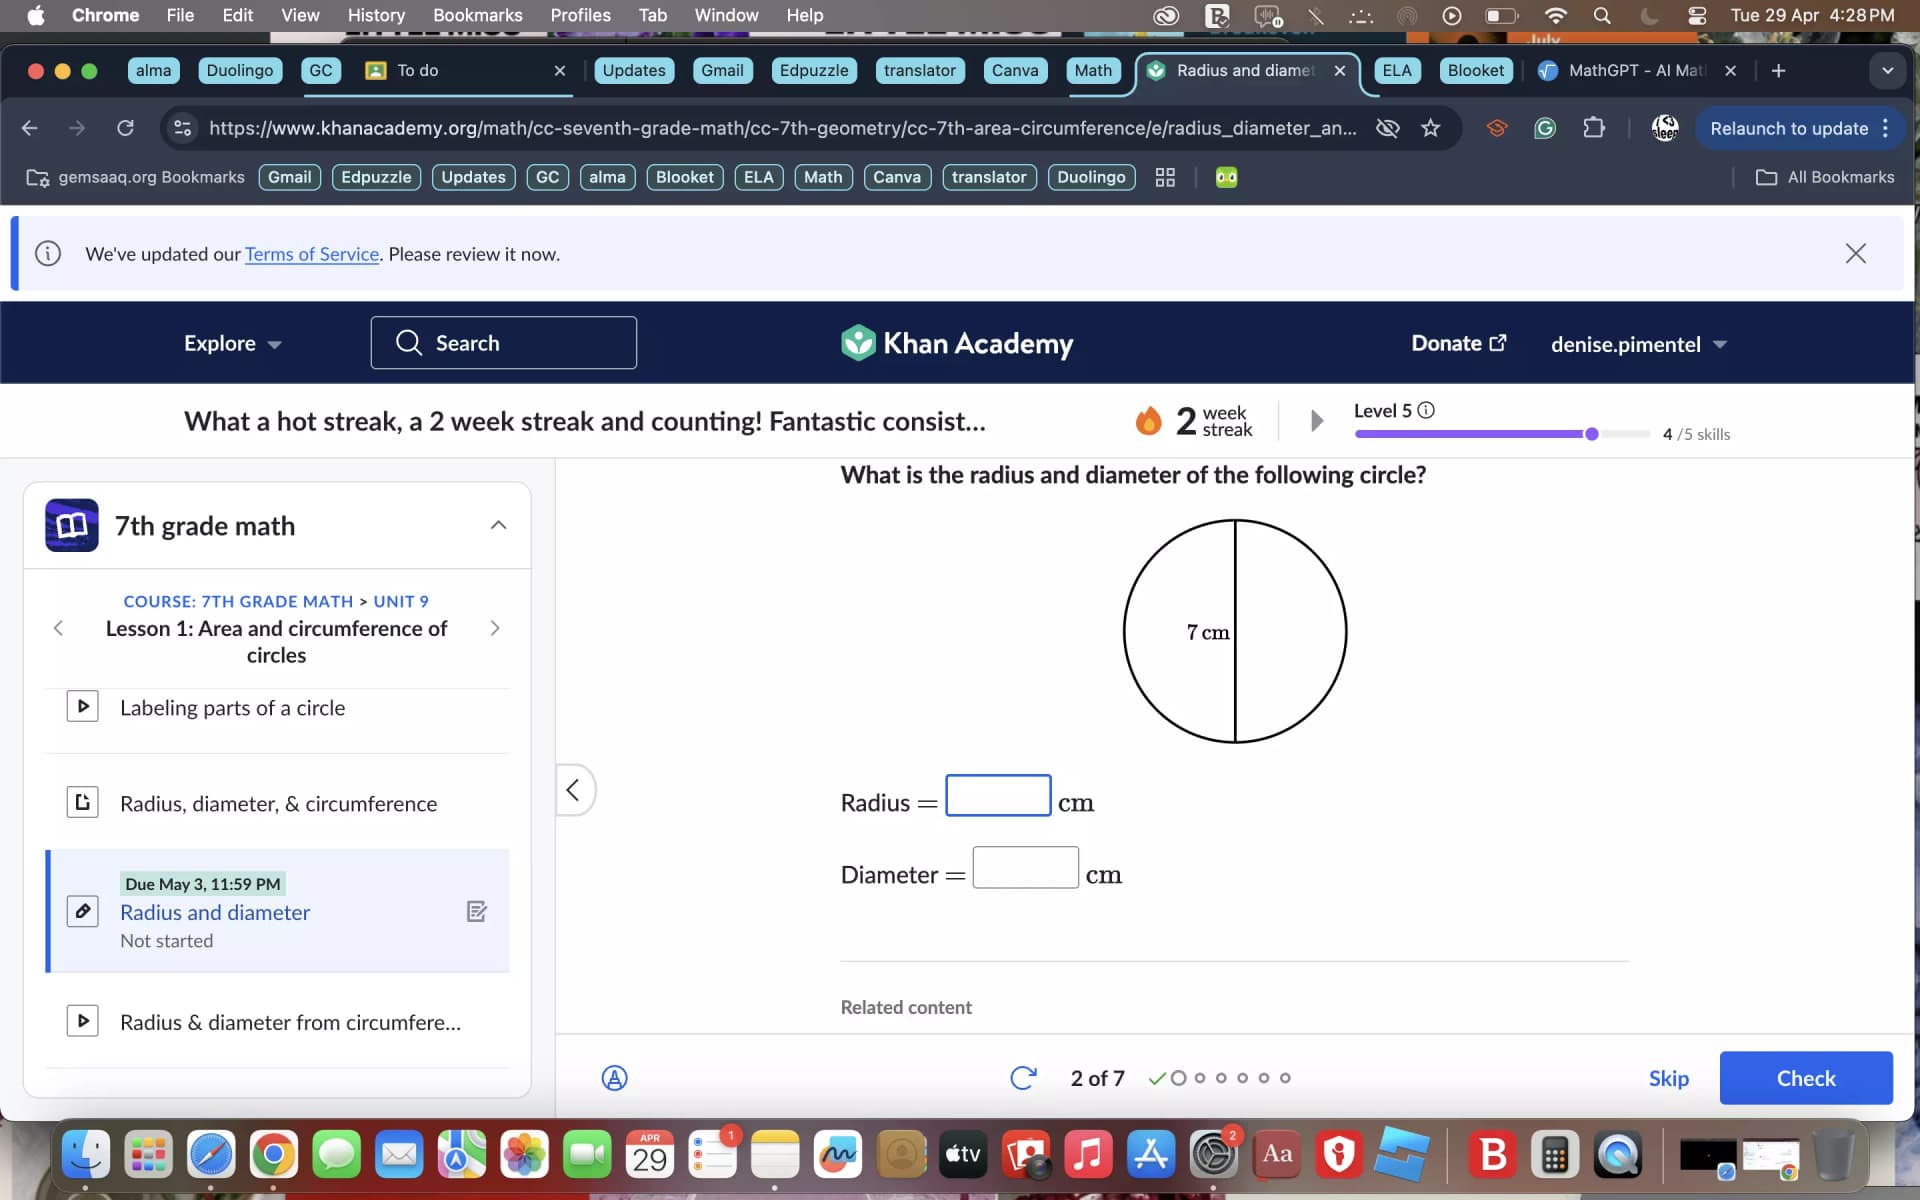Reload the page using the refresh icon
Image resolution: width=1920 pixels, height=1200 pixels.
pos(125,128)
